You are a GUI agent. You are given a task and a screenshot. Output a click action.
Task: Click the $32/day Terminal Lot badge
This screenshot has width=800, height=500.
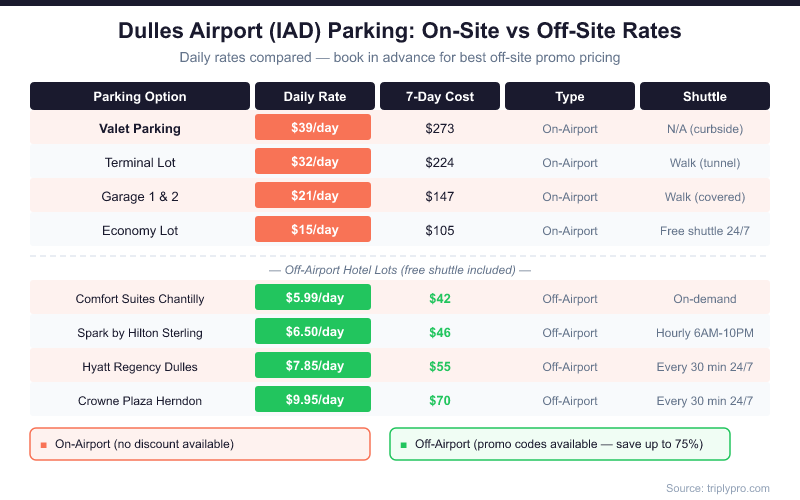coord(313,162)
